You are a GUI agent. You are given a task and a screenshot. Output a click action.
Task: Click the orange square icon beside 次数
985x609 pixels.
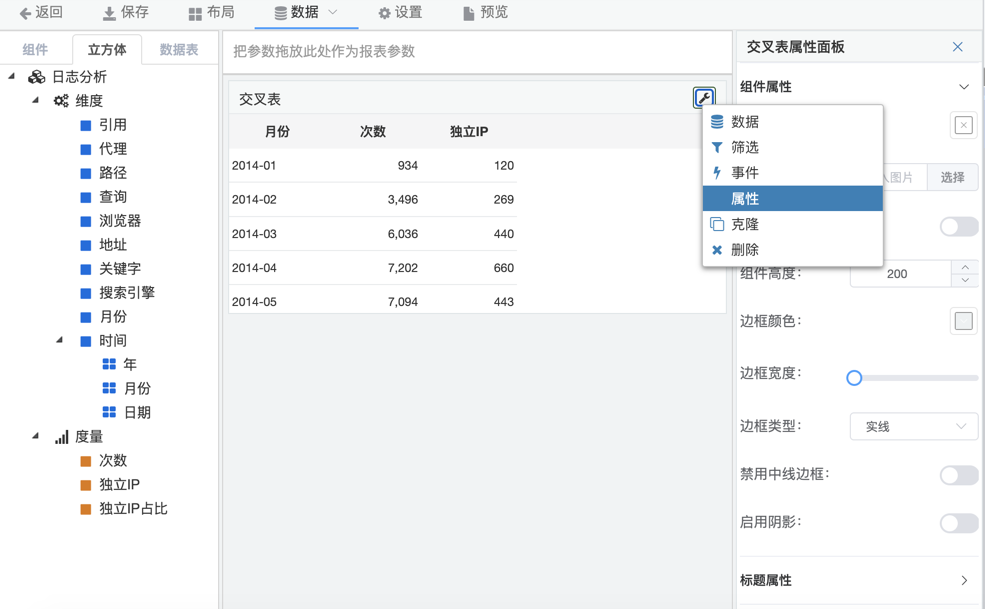(86, 461)
